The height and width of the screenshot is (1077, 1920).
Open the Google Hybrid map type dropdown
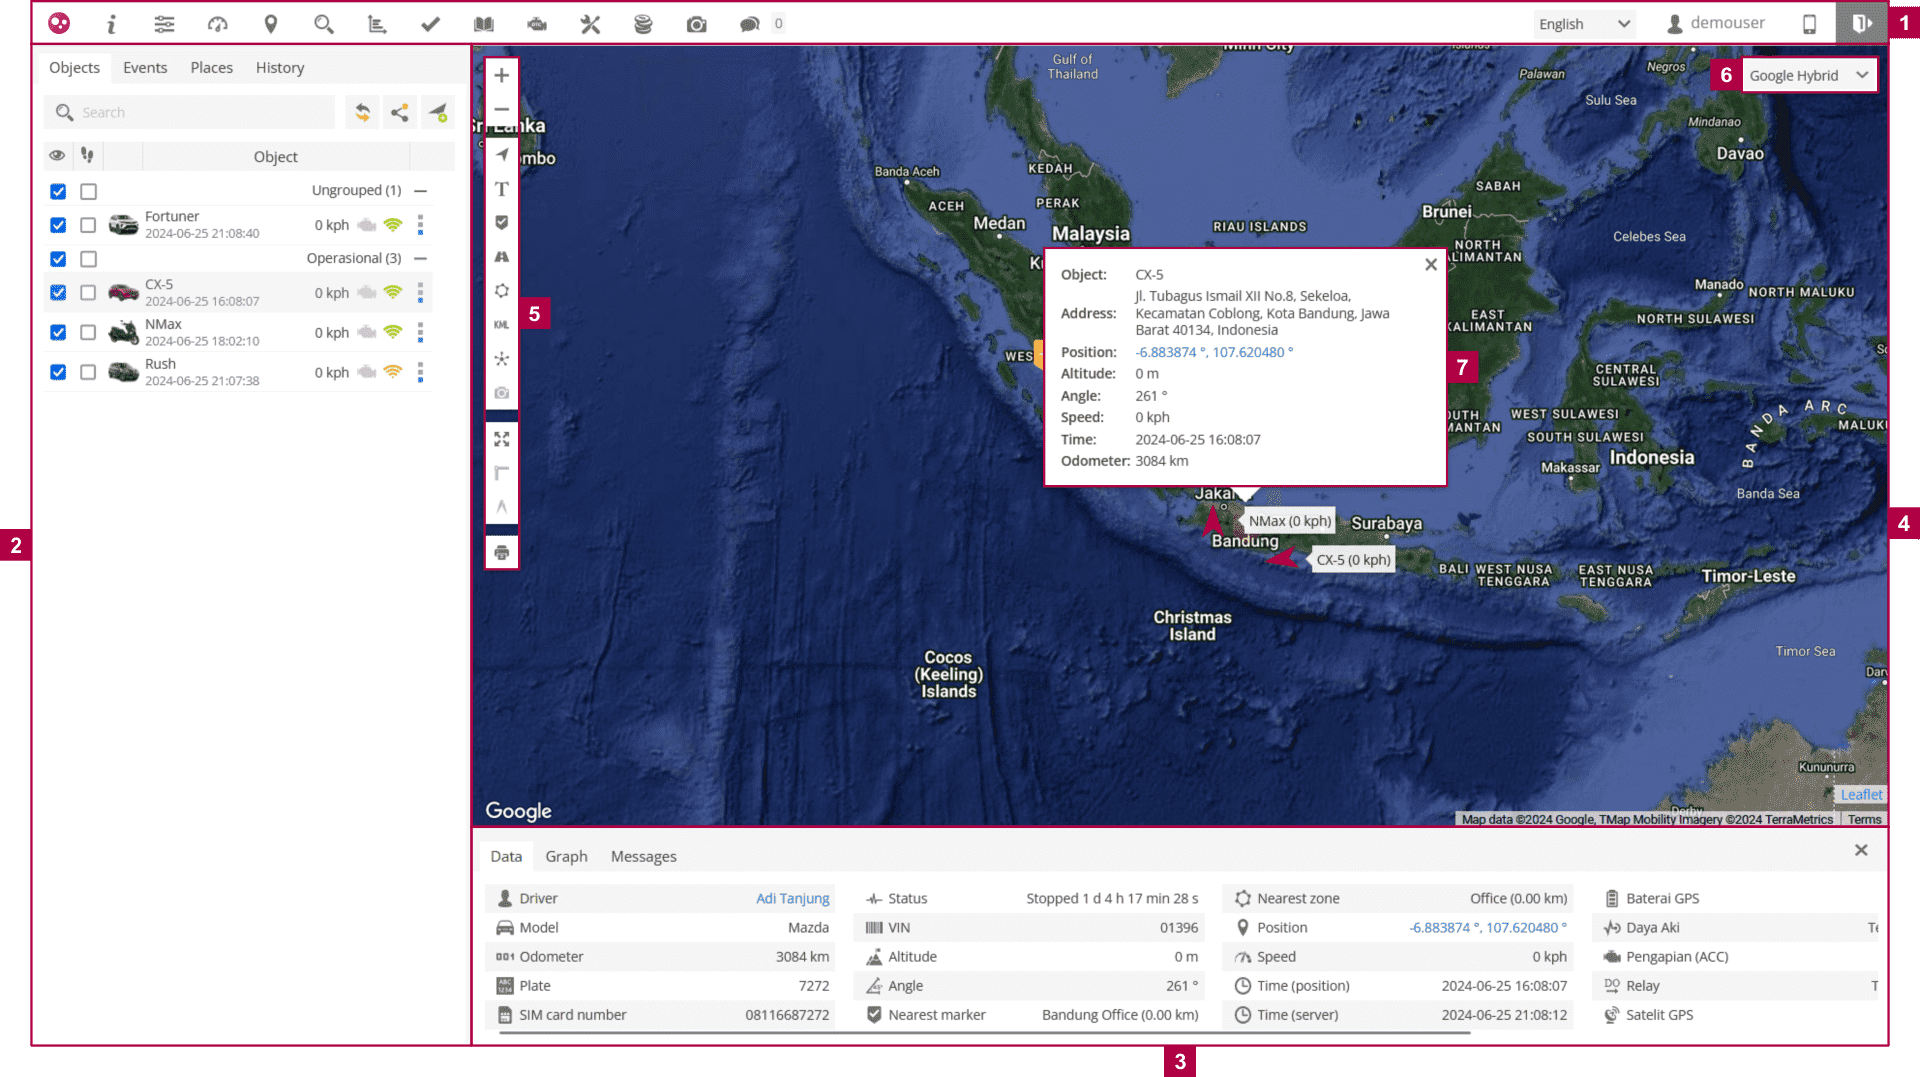point(1808,76)
